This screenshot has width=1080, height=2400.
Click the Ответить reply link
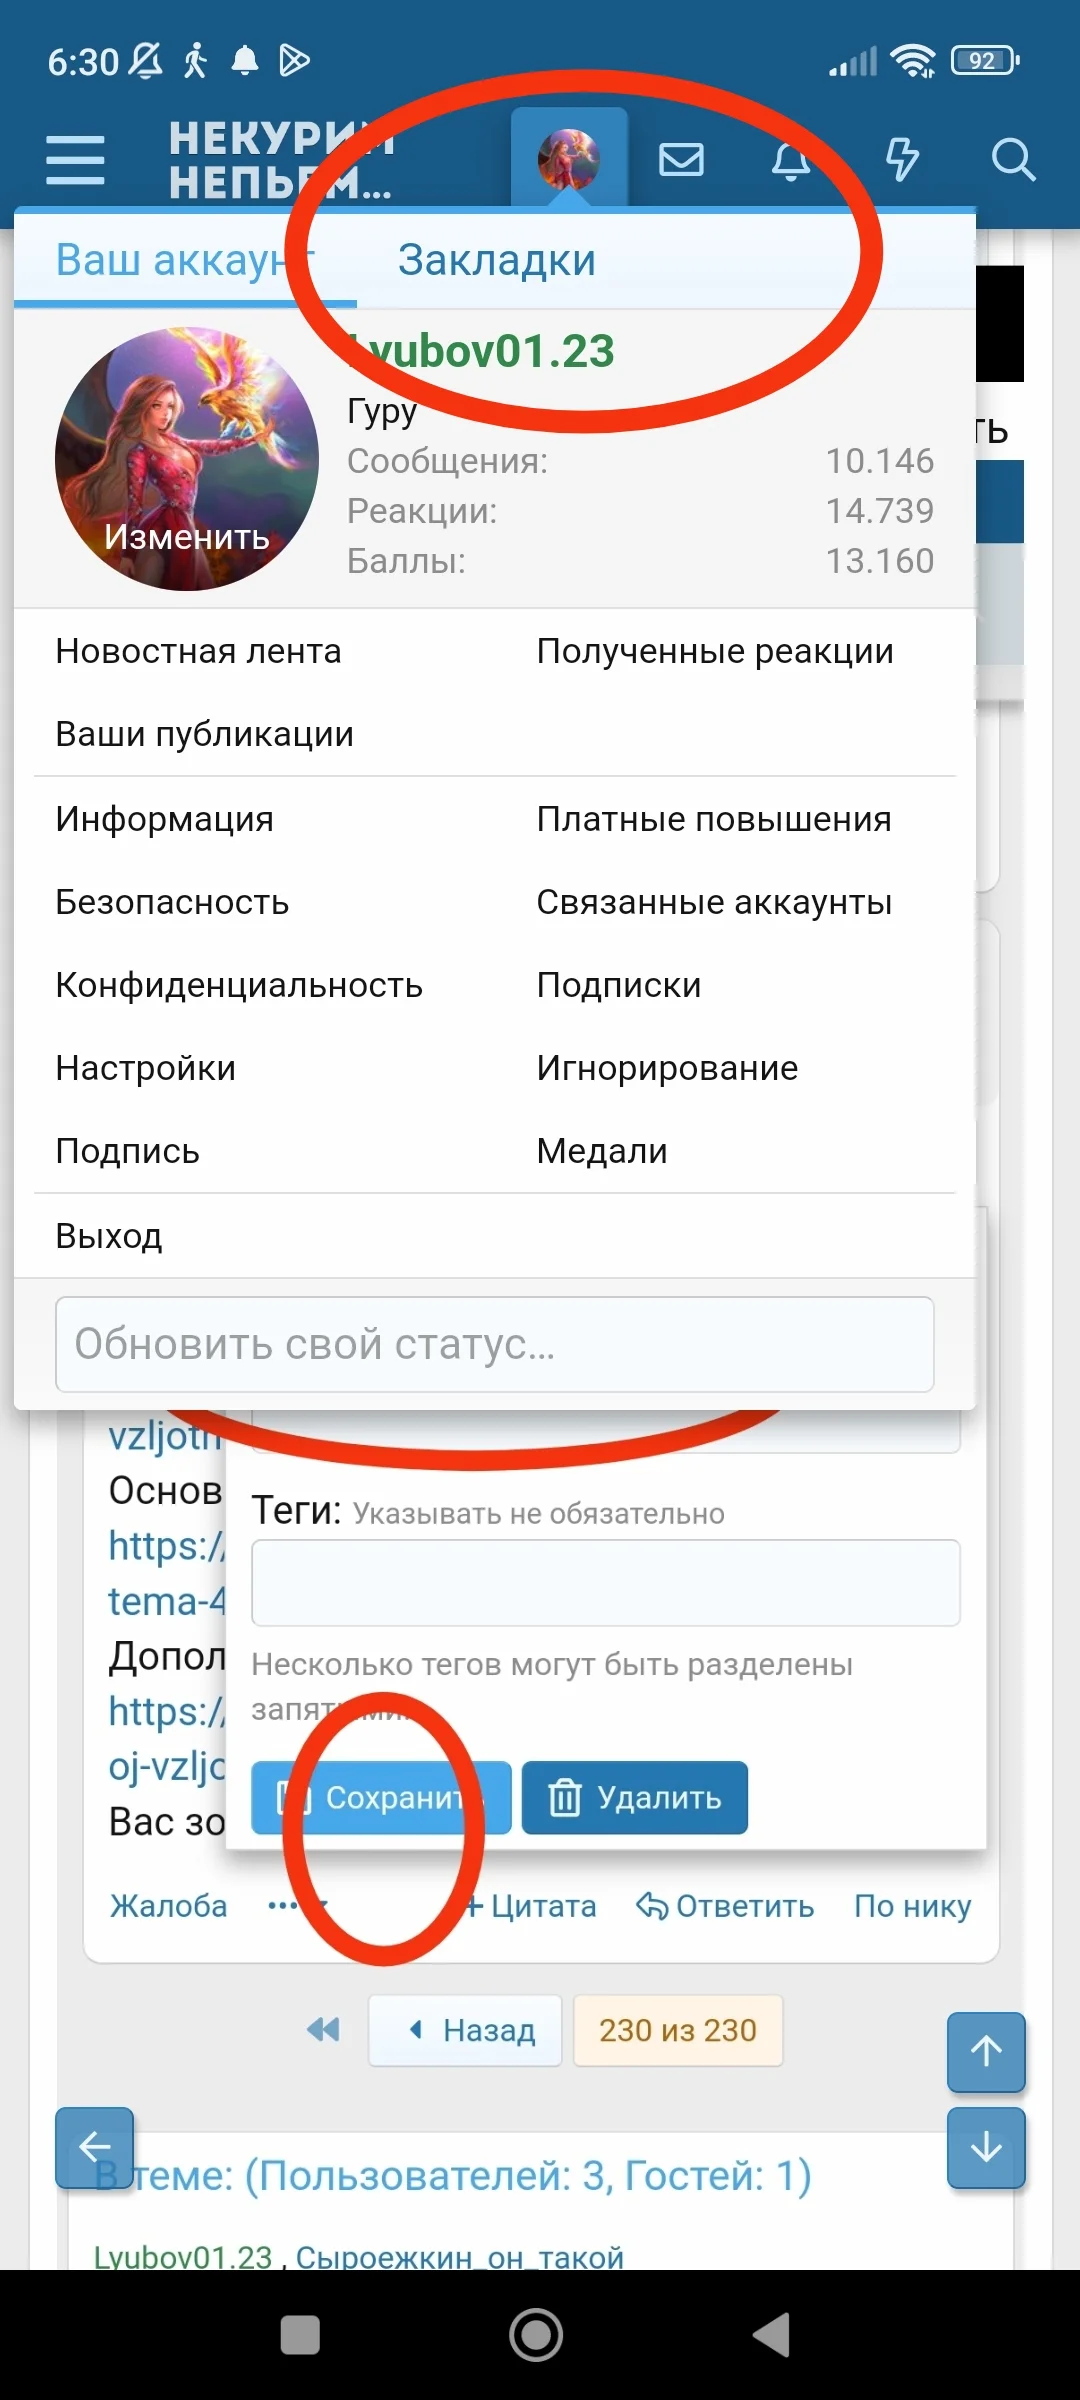tap(725, 1906)
